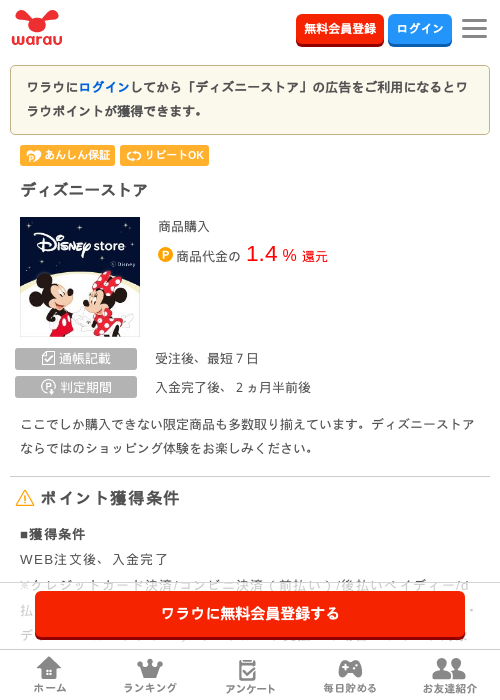Click the ワラウに無料会員登録する button
Screen dimensions: 500x700
click(250, 615)
